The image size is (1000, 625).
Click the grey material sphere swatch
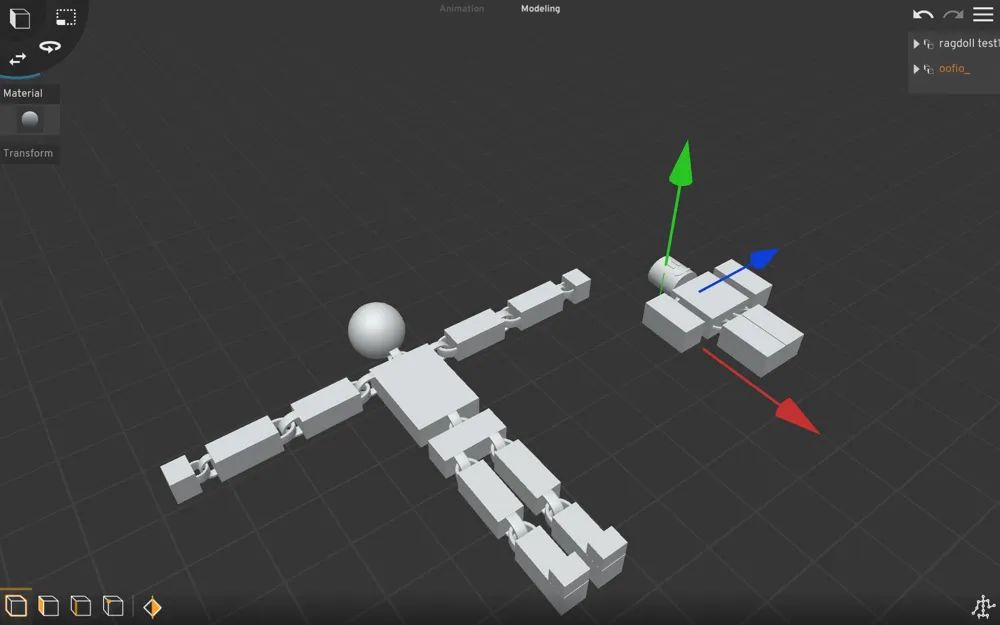(x=30, y=119)
